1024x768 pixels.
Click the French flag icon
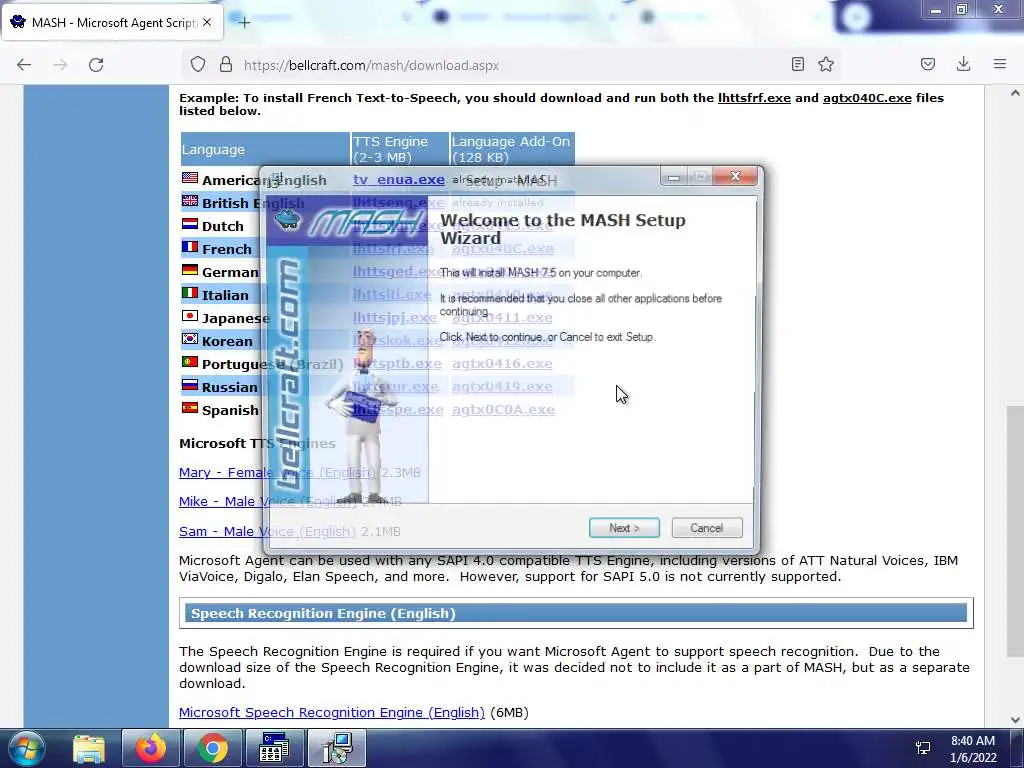[190, 247]
